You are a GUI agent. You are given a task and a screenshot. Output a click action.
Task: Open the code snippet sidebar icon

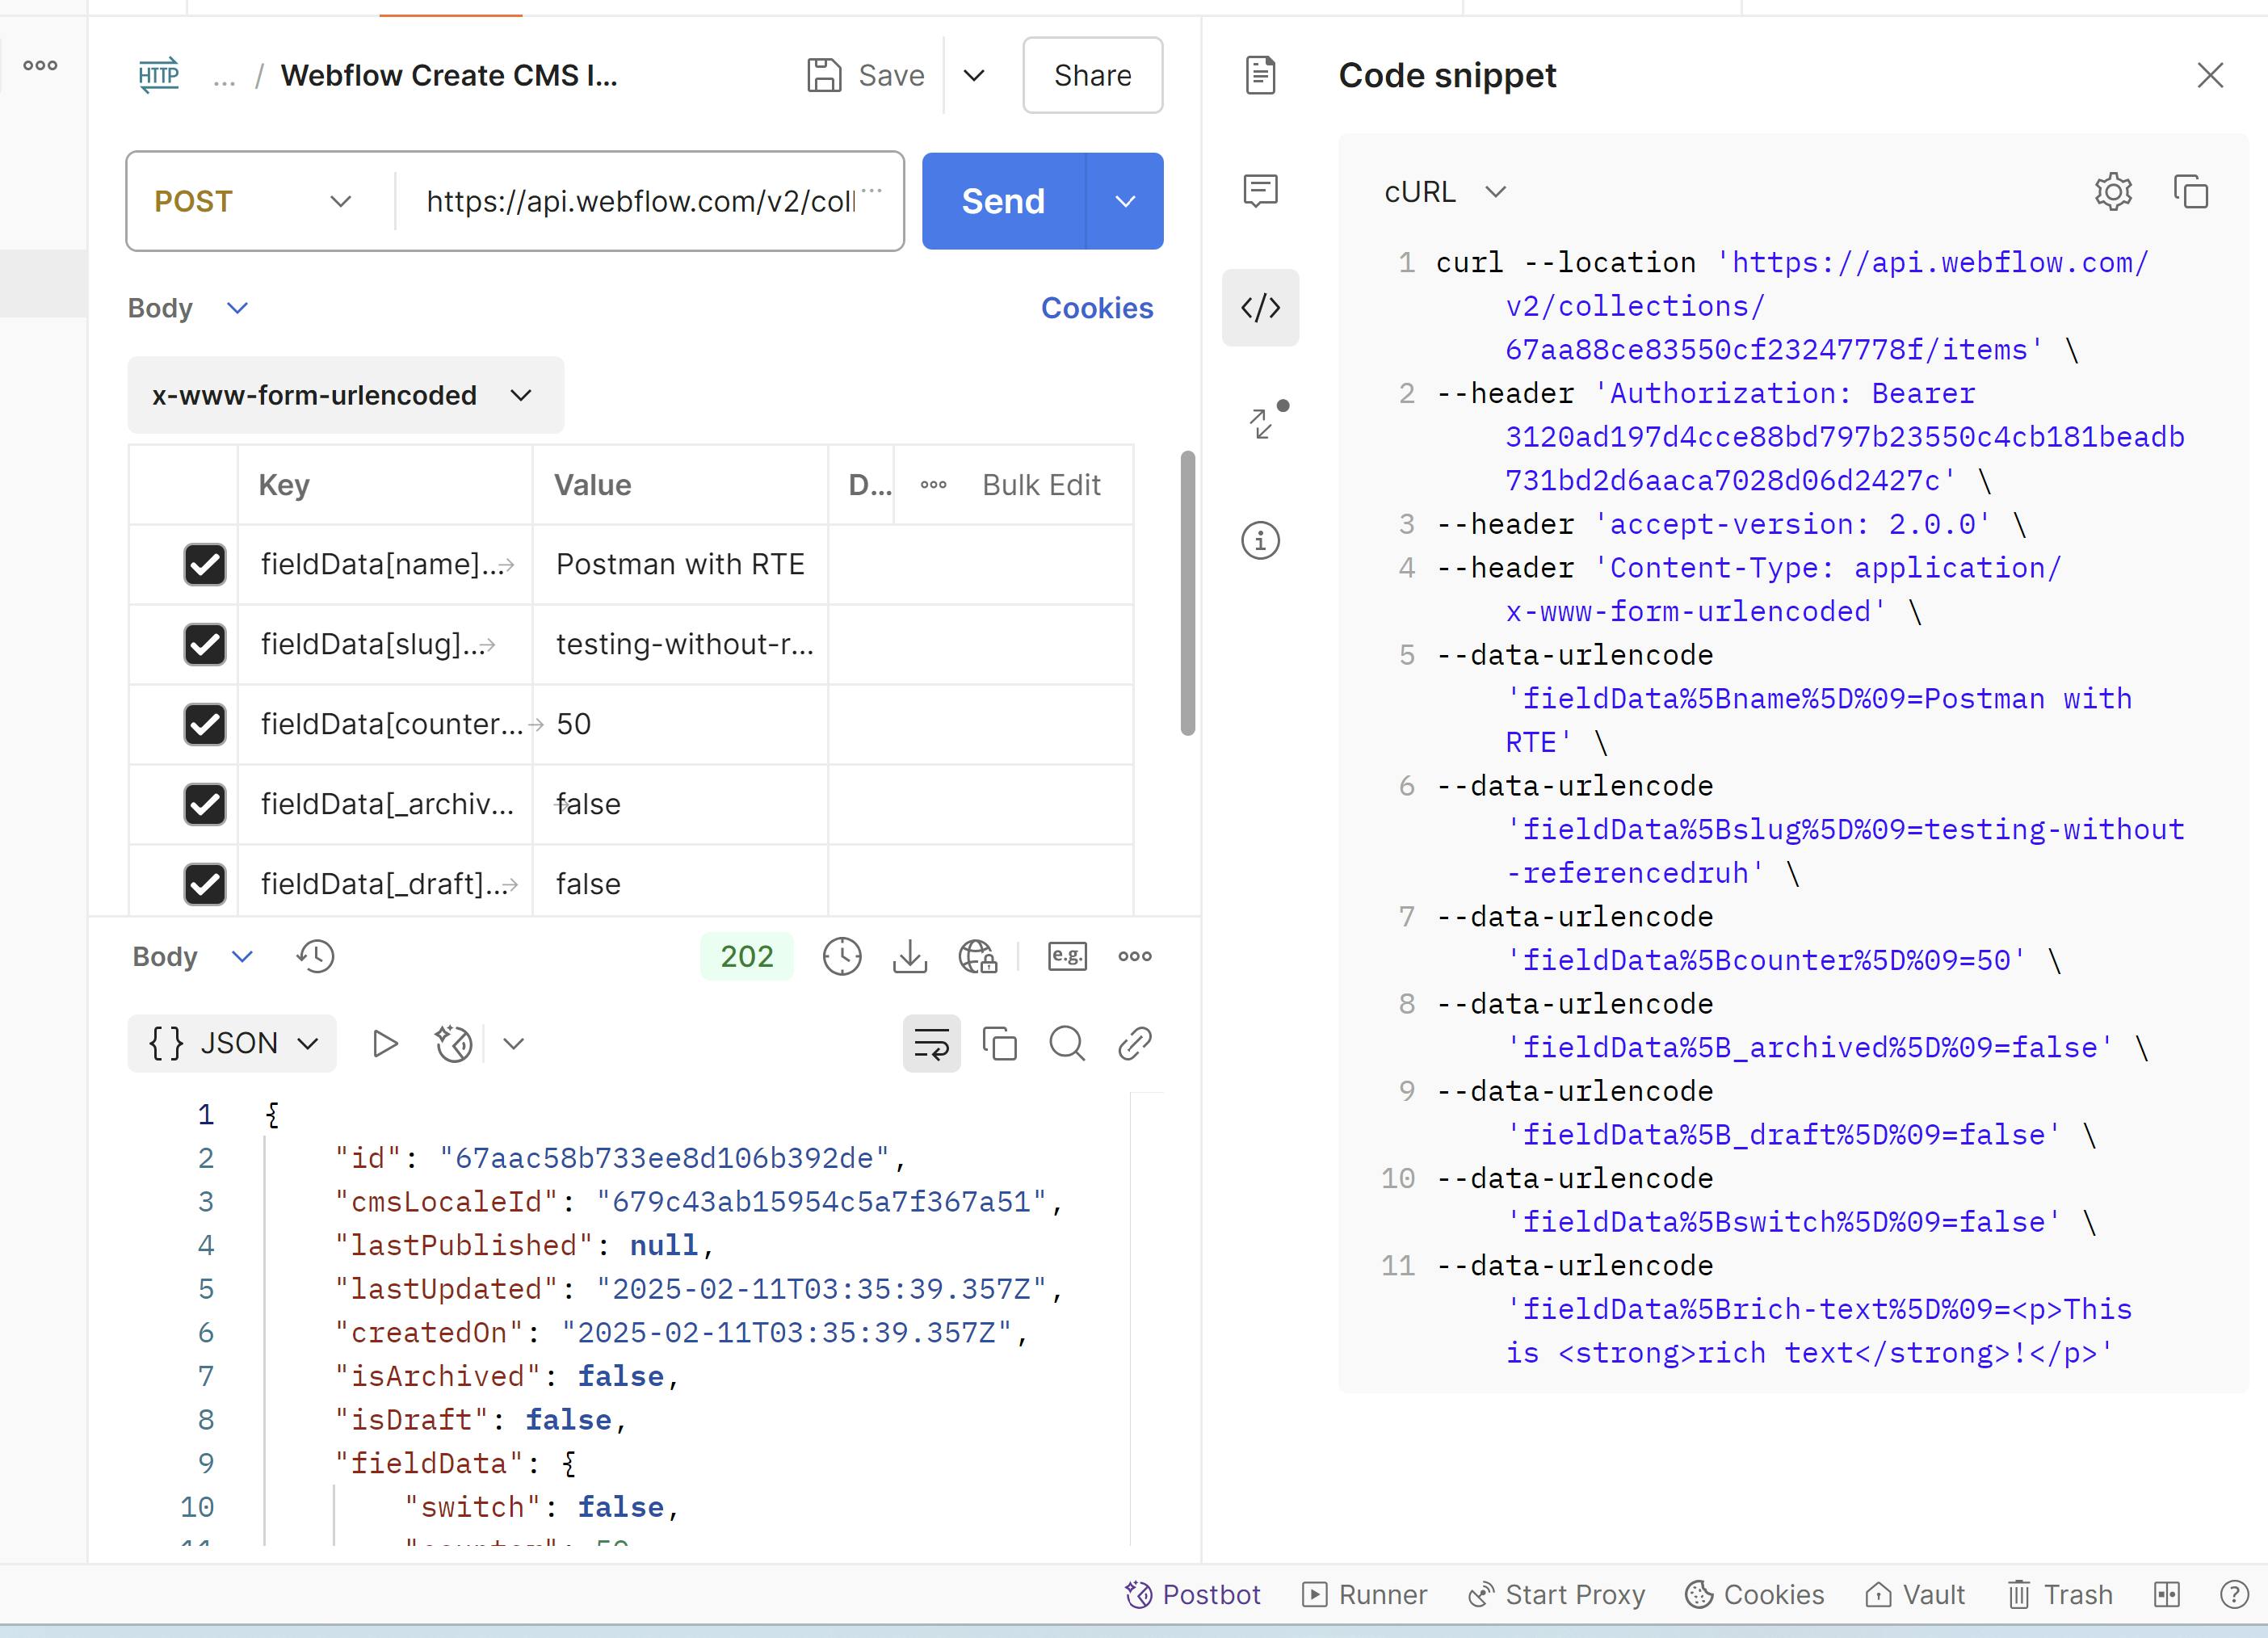pos(1260,307)
